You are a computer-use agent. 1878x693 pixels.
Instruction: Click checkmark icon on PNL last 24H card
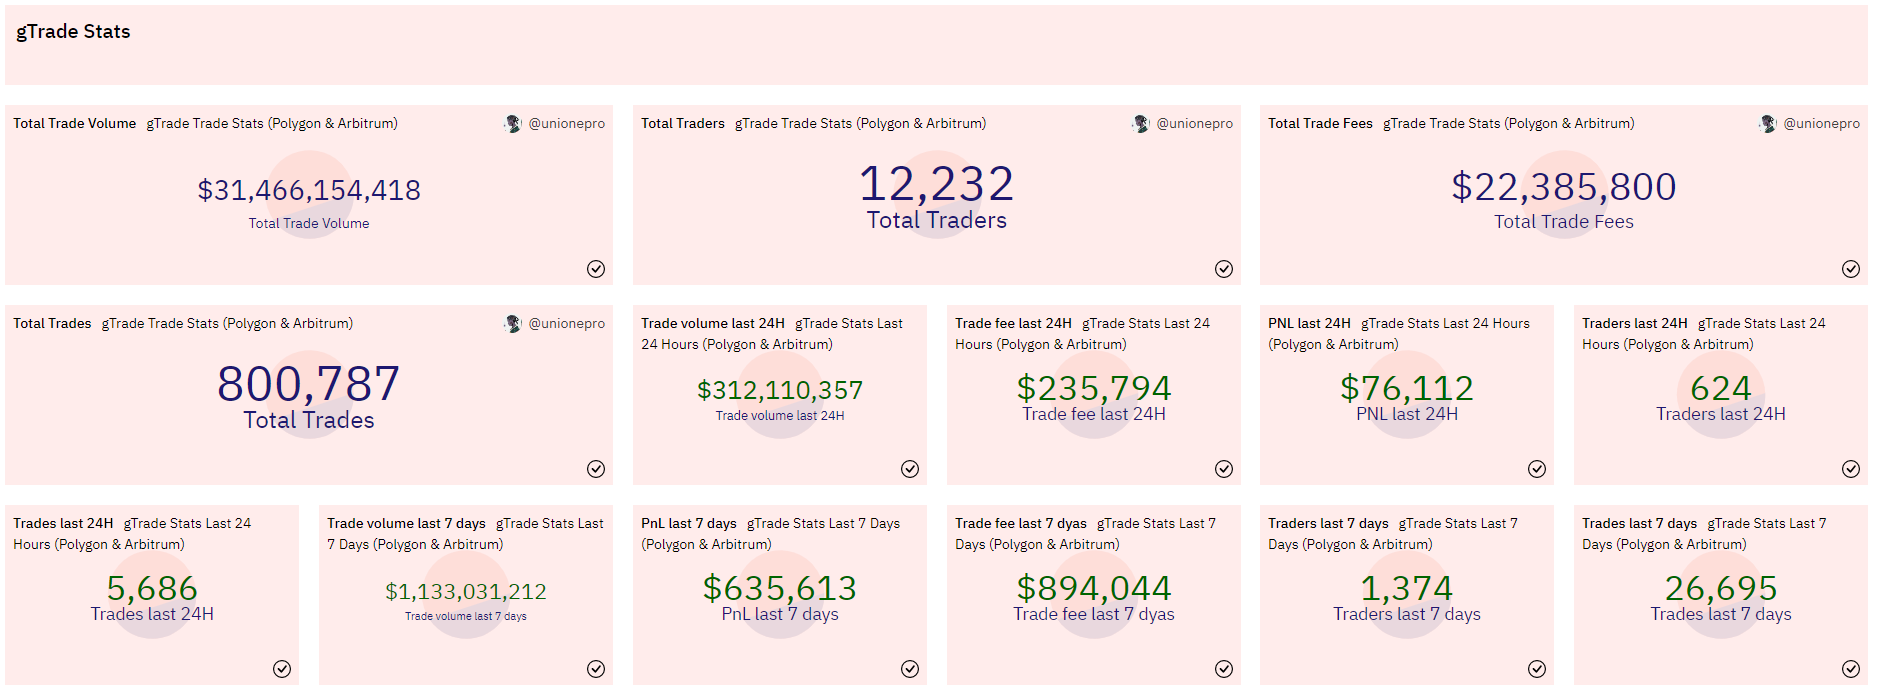pyautogui.click(x=1537, y=469)
